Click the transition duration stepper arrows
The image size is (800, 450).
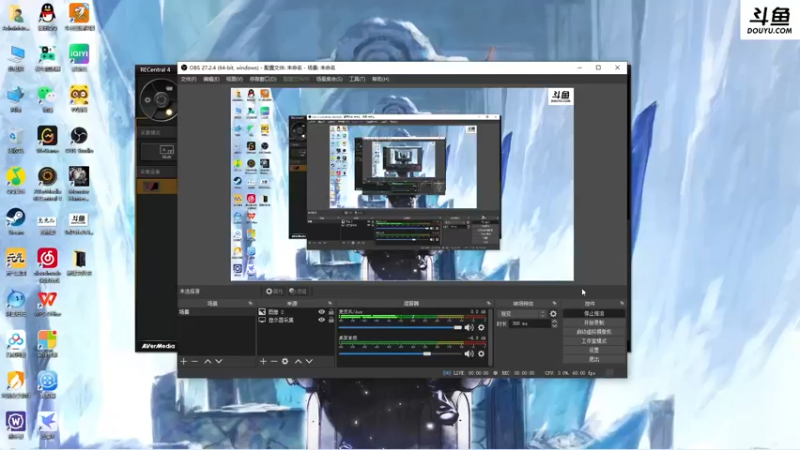point(555,323)
